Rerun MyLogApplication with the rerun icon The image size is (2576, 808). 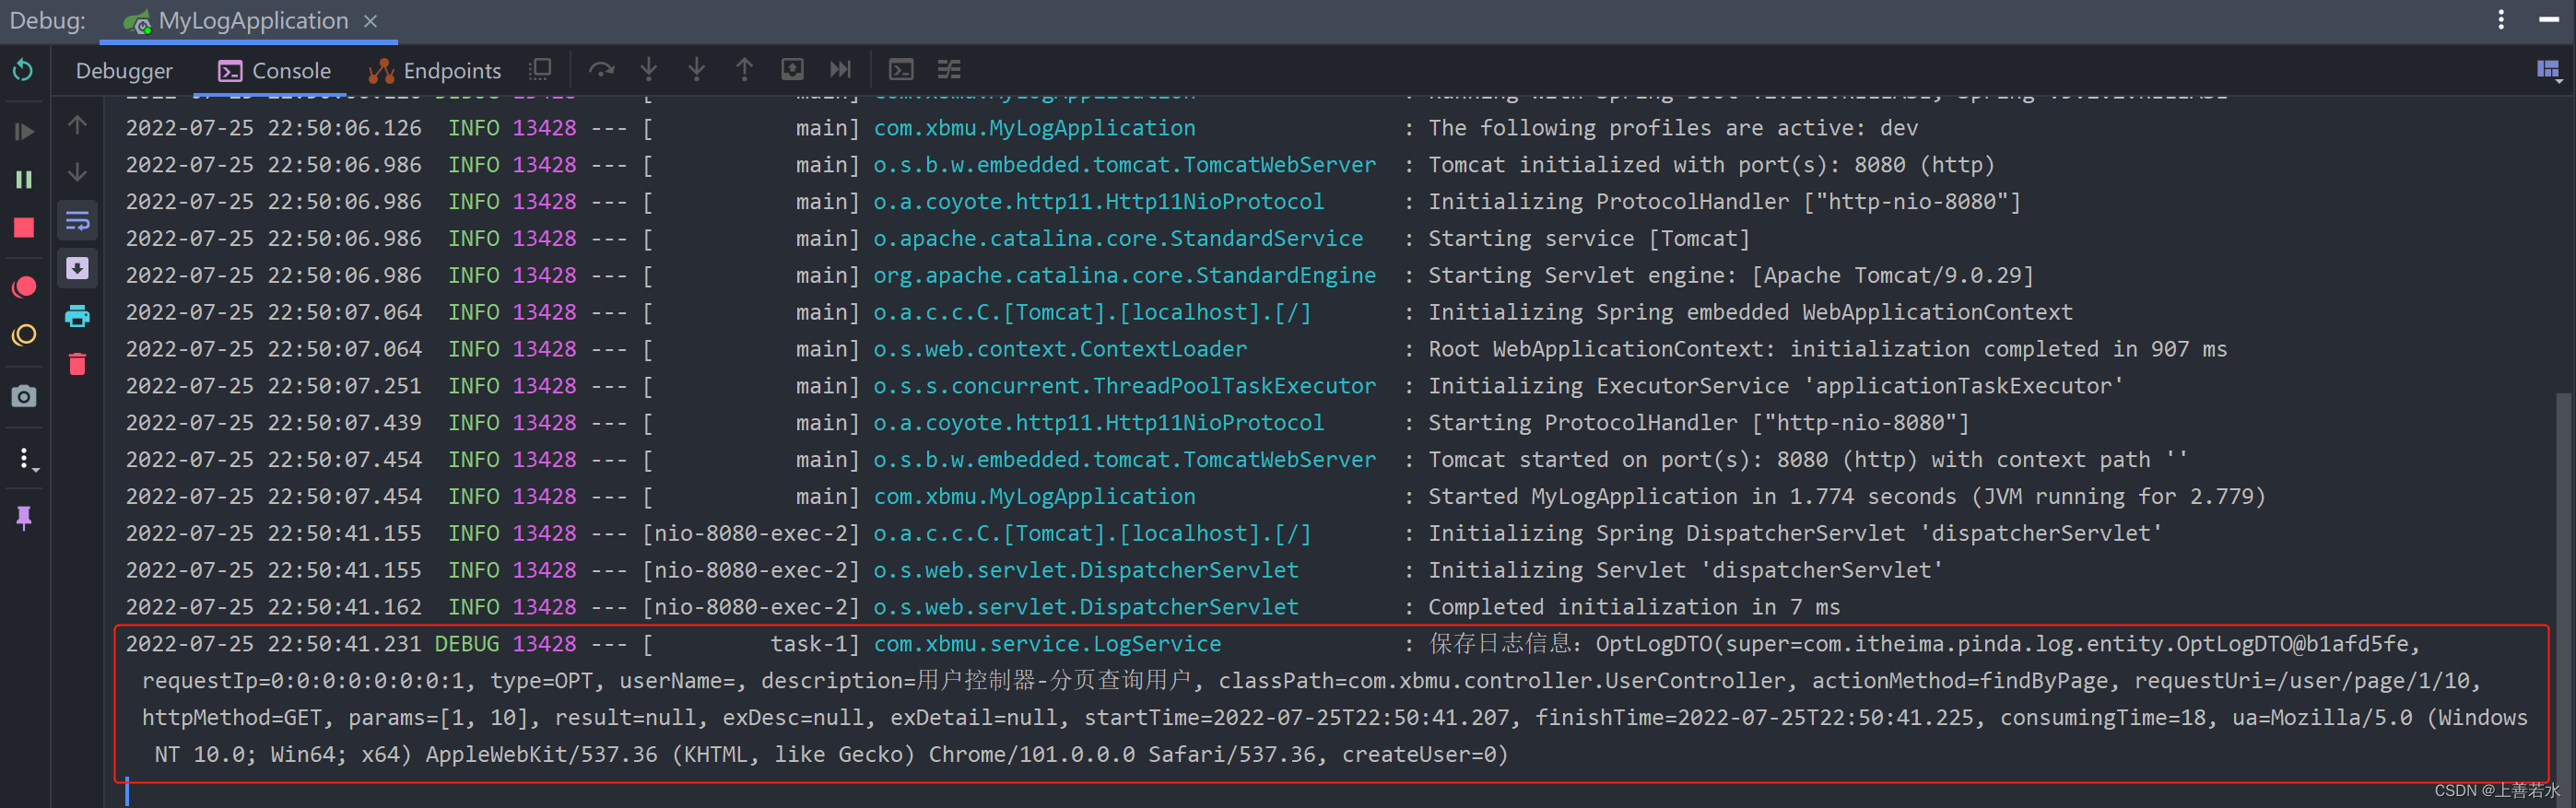(23, 70)
